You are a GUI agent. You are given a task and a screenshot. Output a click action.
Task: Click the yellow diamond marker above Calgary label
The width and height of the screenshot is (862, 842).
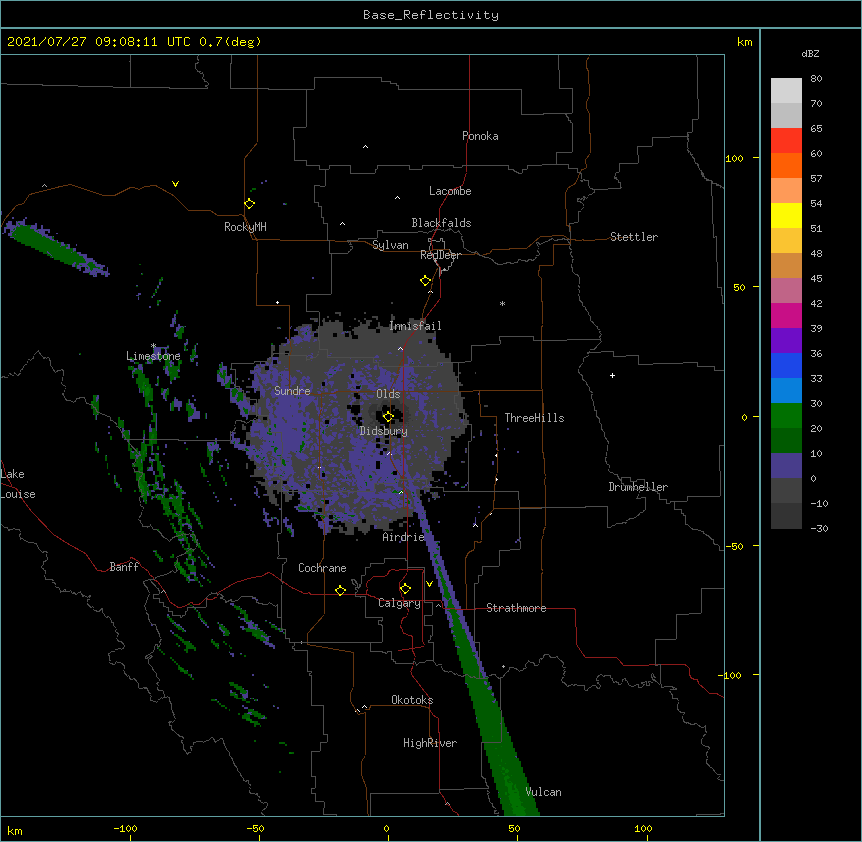click(405, 589)
